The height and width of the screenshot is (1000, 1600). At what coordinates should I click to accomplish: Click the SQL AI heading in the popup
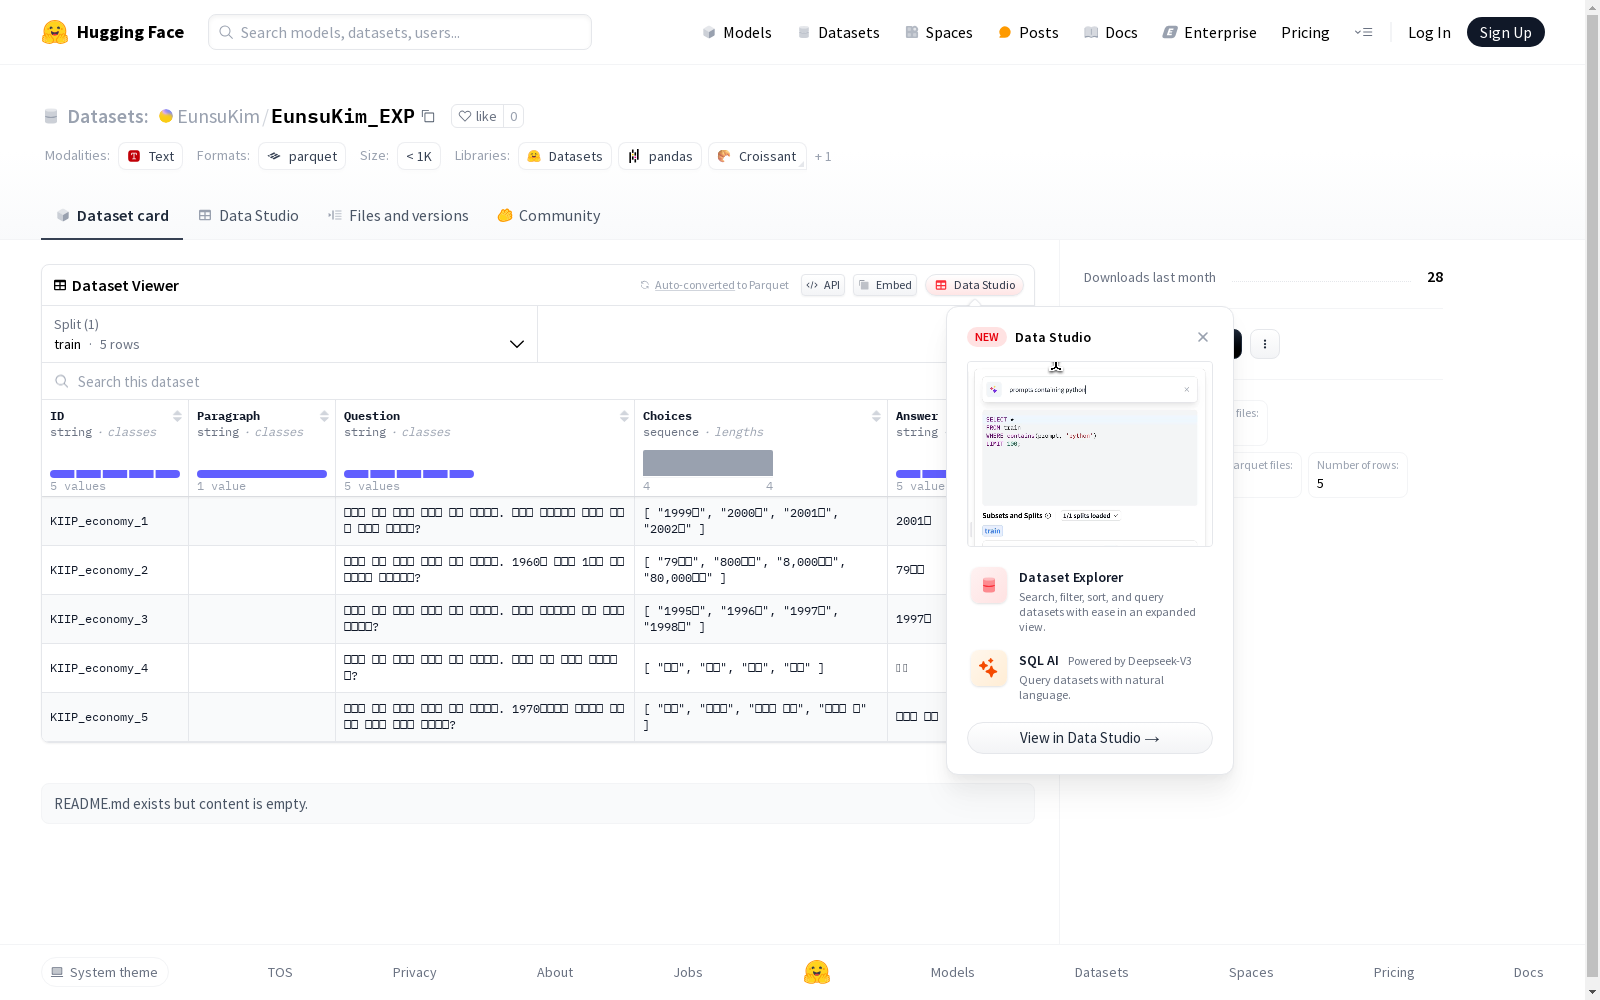(x=1039, y=661)
